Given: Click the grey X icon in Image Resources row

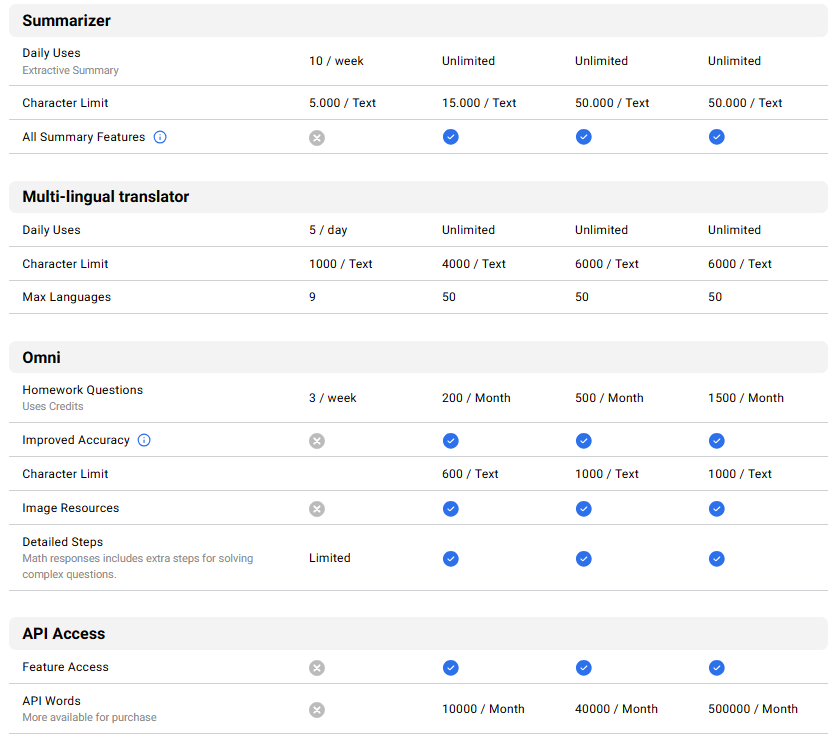Looking at the screenshot, I should point(317,509).
